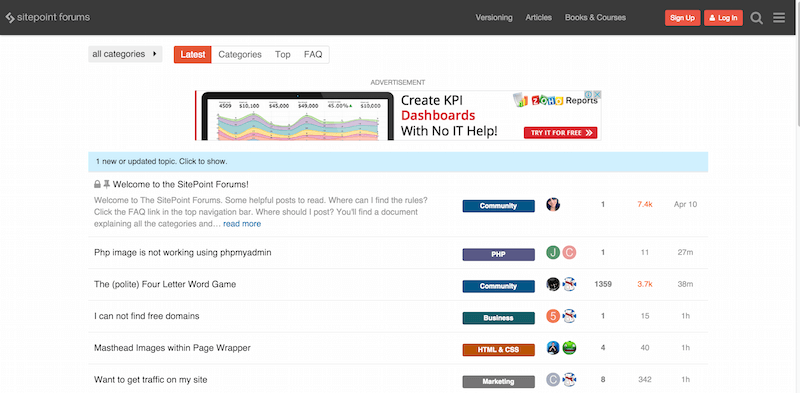Click the 342 views count on traffic row

pyautogui.click(x=645, y=380)
